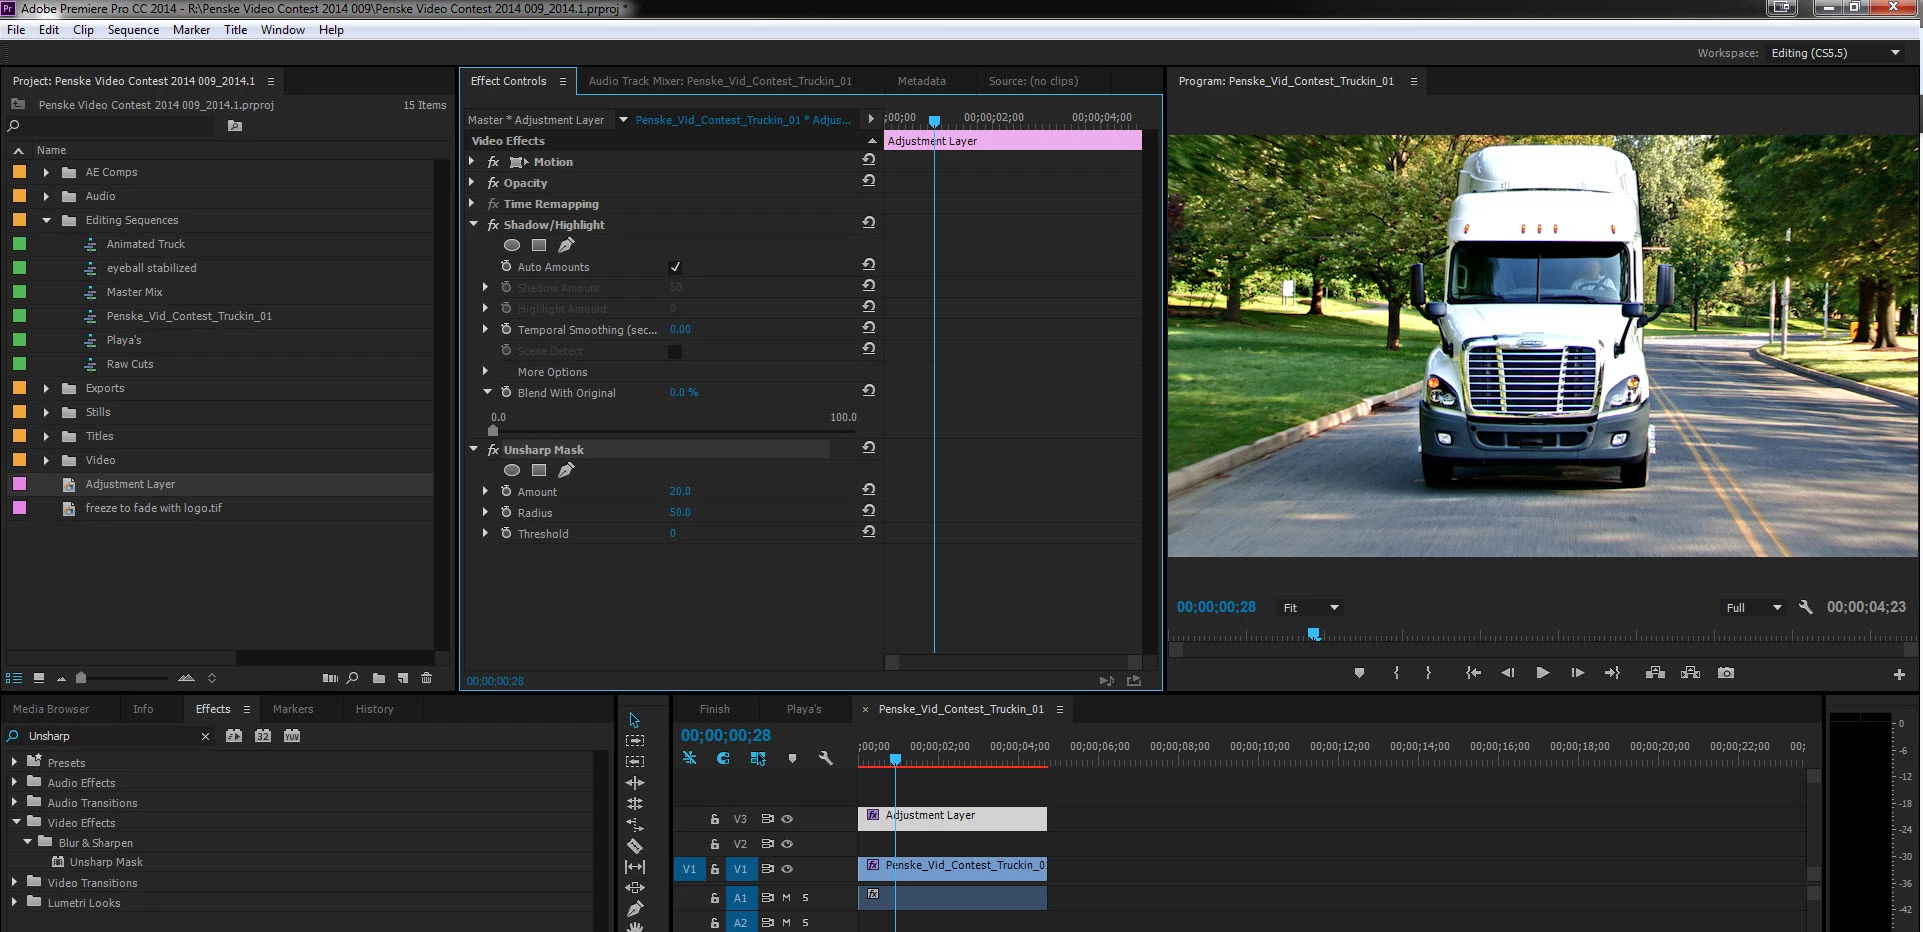Switch to Audio Track Mixer tab

point(720,81)
